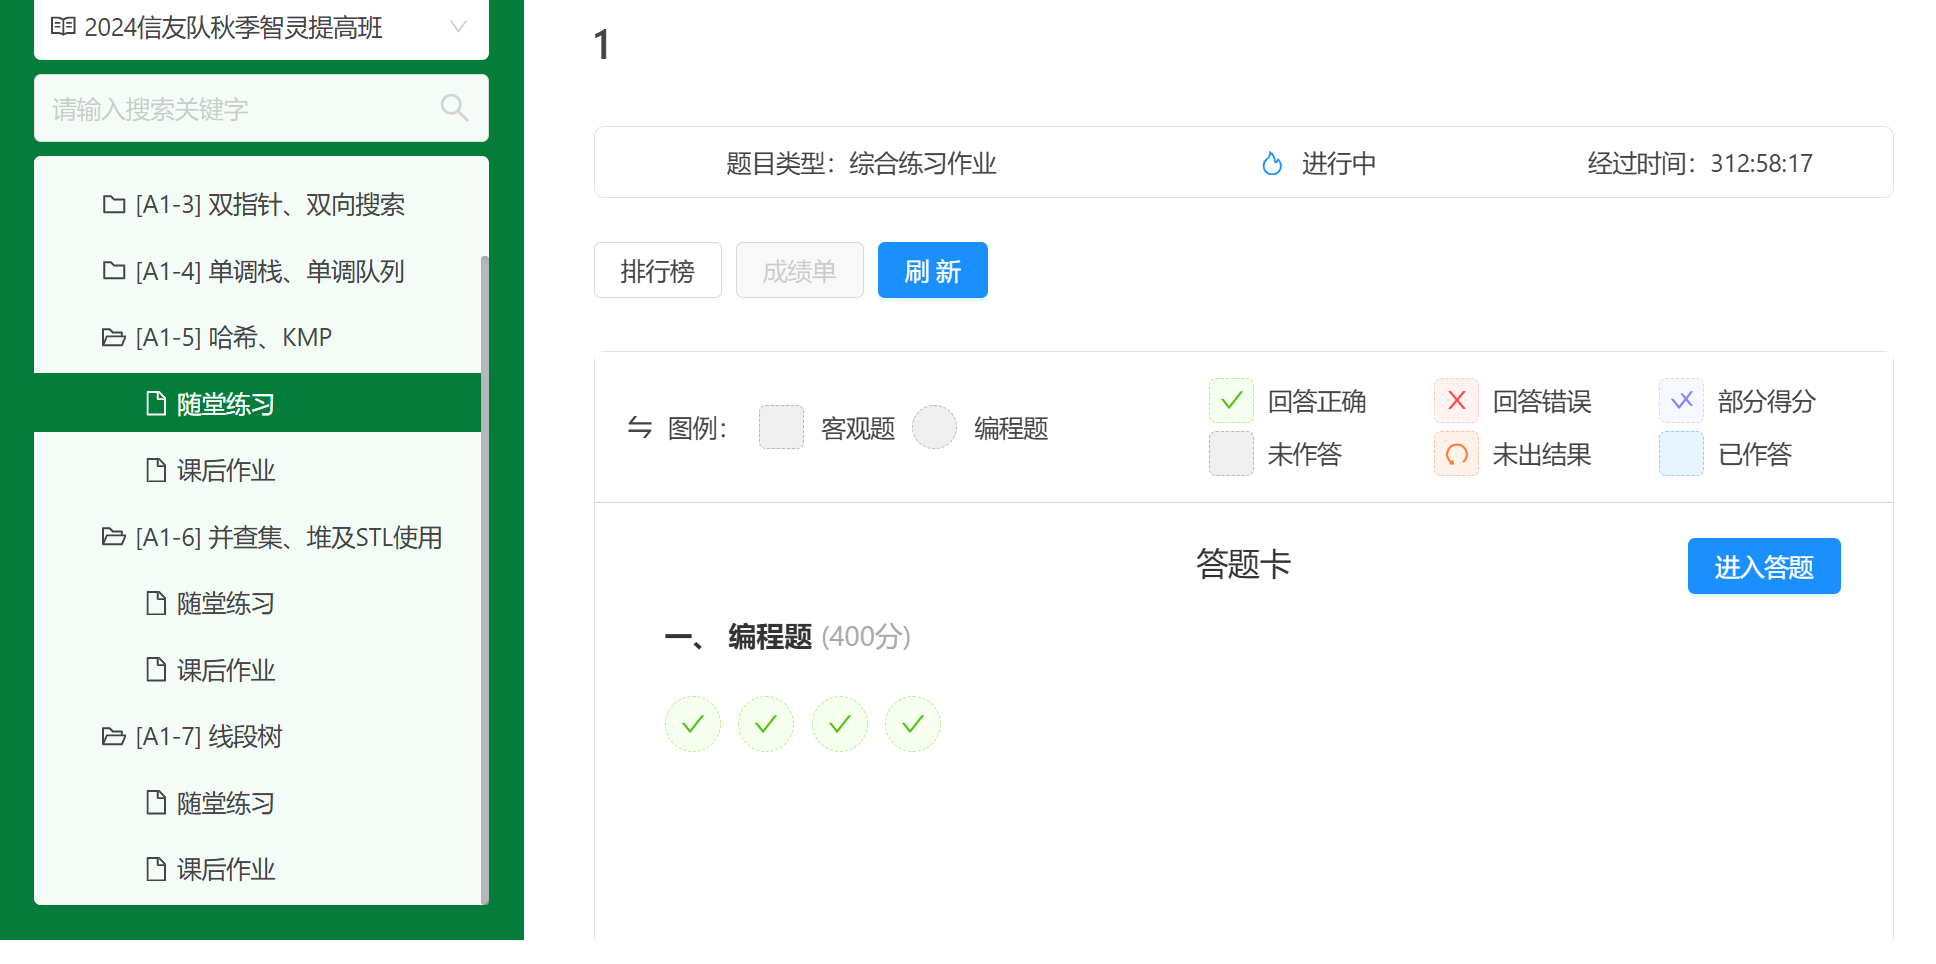Open the course selector dropdown arrow
1936x964 pixels.
coord(458,27)
